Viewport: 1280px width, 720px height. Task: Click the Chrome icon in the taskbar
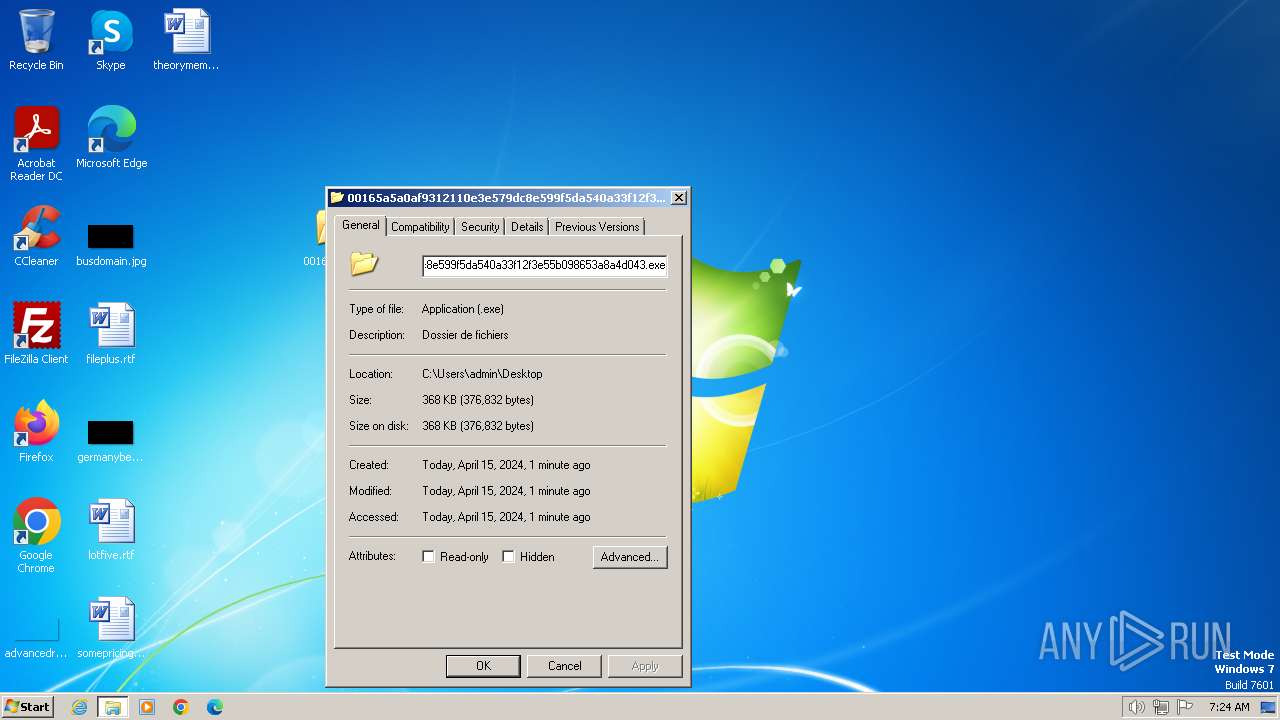pos(181,707)
